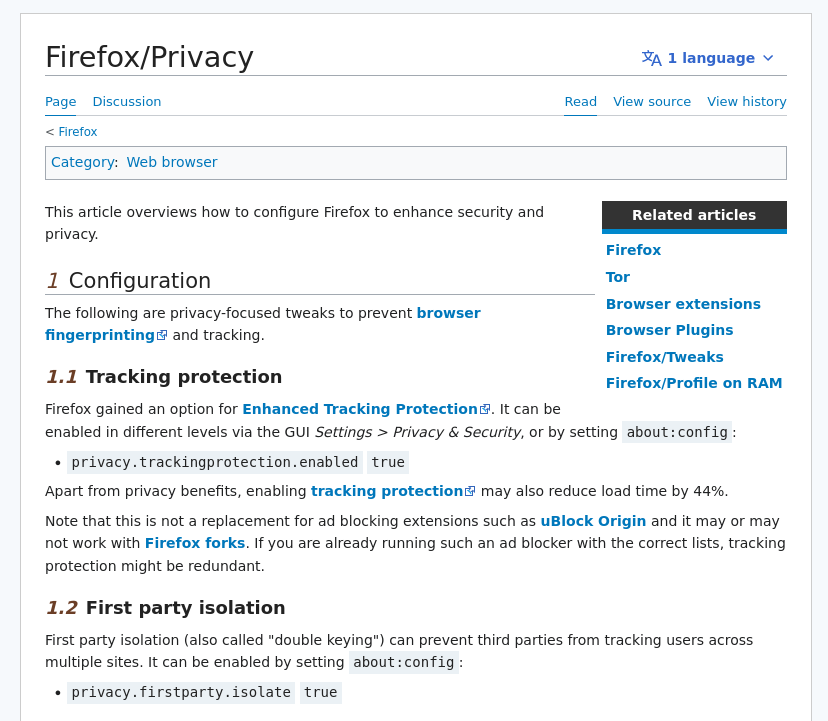This screenshot has height=721, width=828.
Task: Follow the uBlock Origin link
Action: 593,521
